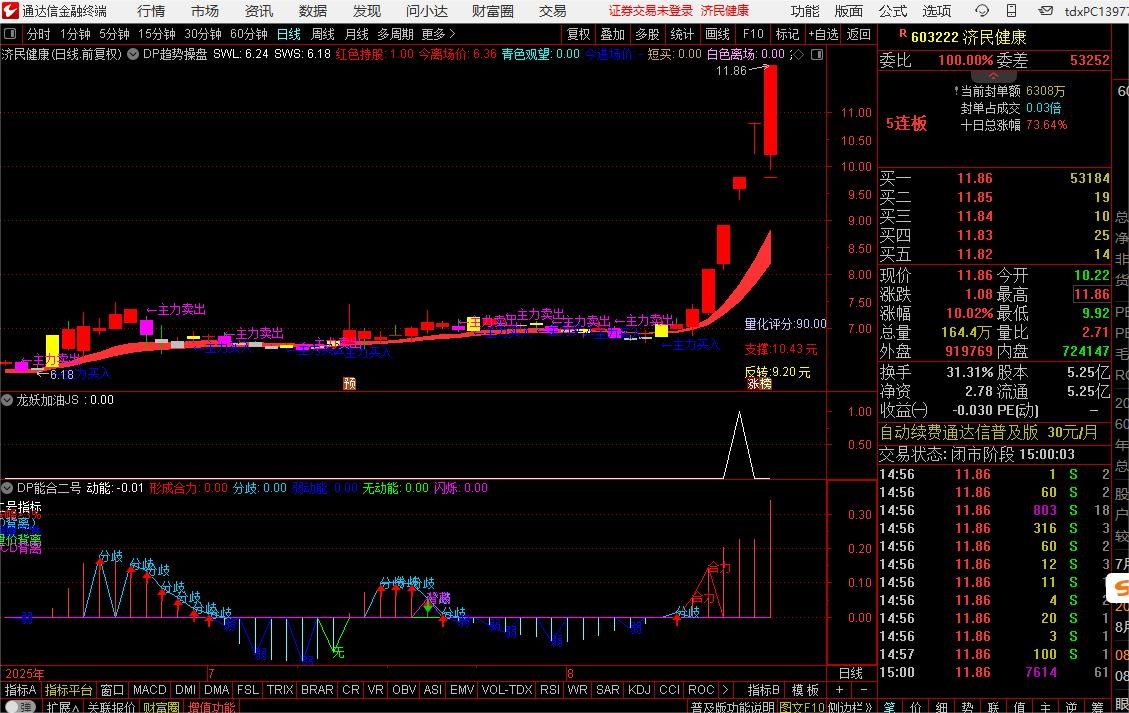This screenshot has height=713, width=1129.
Task: Open the 数据 menu
Action: pos(312,11)
